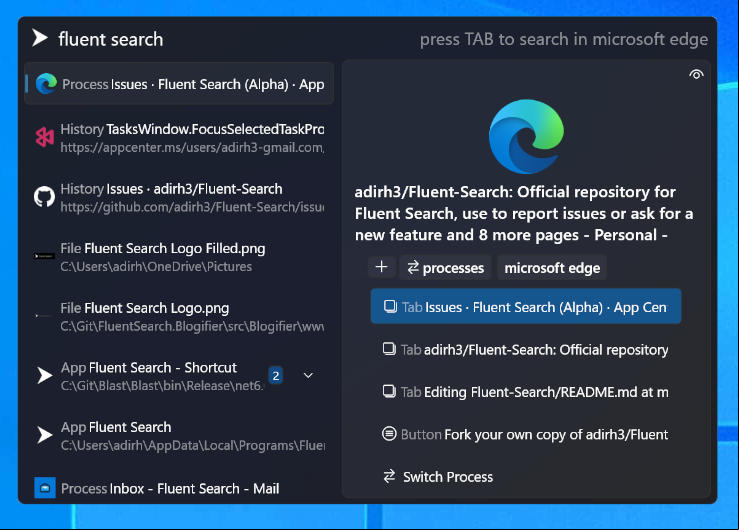The image size is (739, 530).
Task: Toggle the preview eye icon in right pane
Action: click(x=696, y=74)
